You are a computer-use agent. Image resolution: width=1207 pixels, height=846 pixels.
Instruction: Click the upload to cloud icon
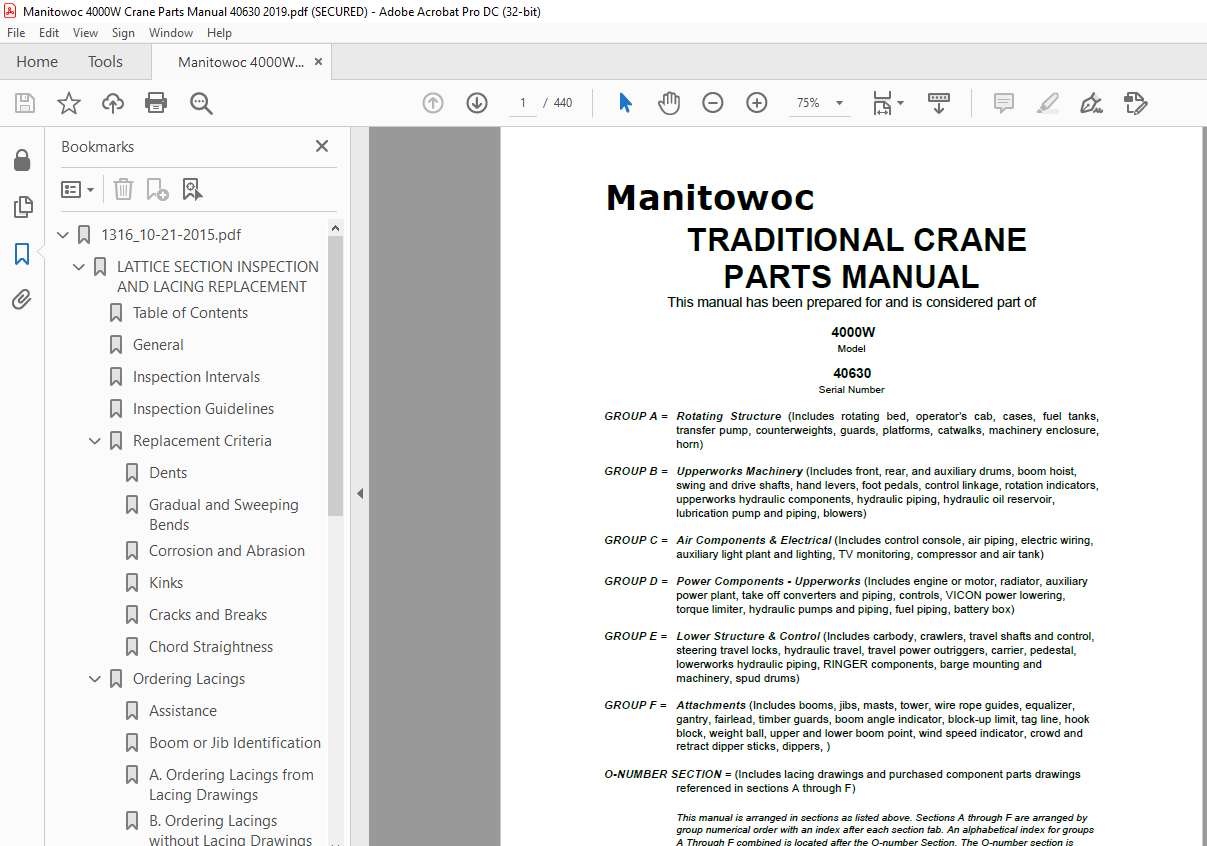(113, 103)
